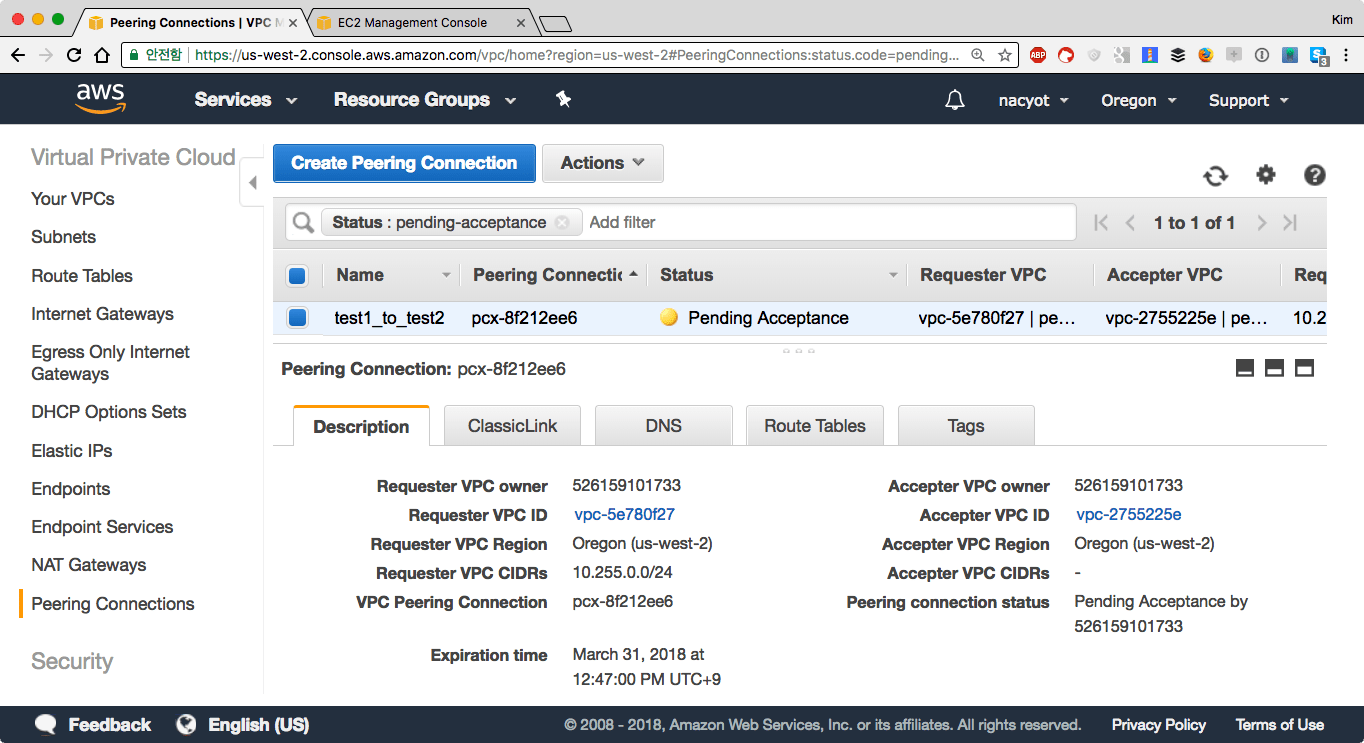The image size is (1364, 743).
Task: Switch to the DNS tab
Action: tap(663, 426)
